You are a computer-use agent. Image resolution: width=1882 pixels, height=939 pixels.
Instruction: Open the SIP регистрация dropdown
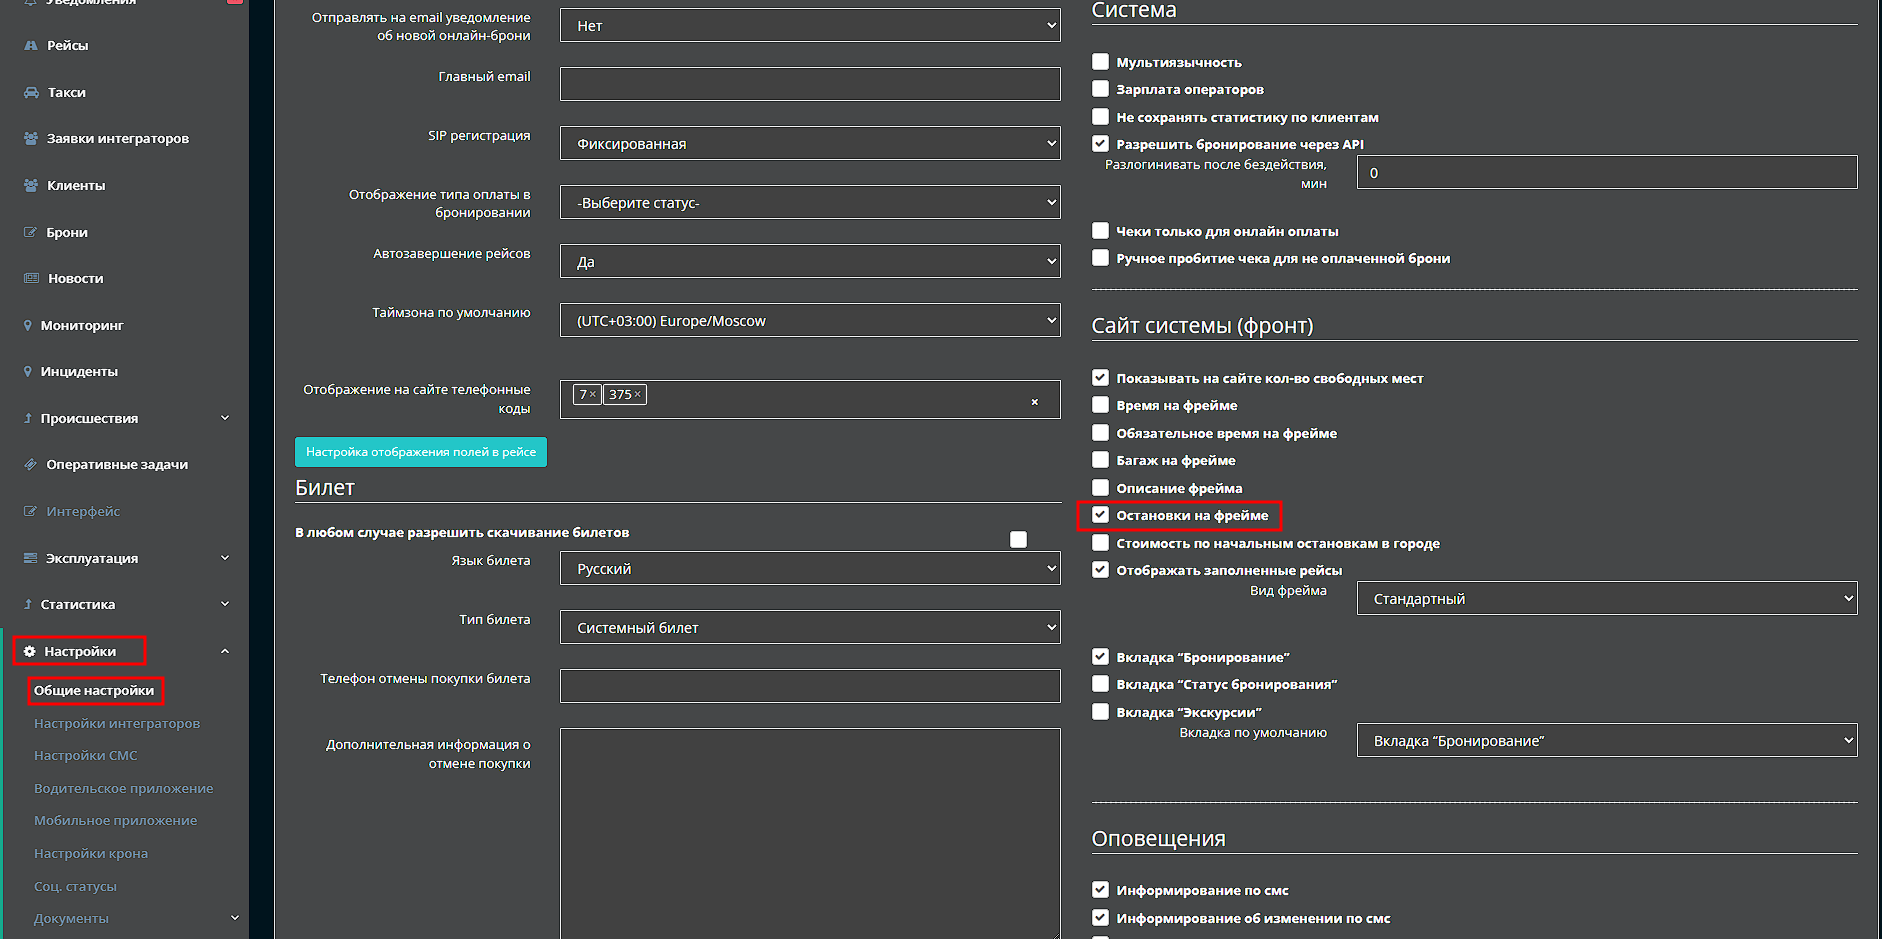(809, 144)
